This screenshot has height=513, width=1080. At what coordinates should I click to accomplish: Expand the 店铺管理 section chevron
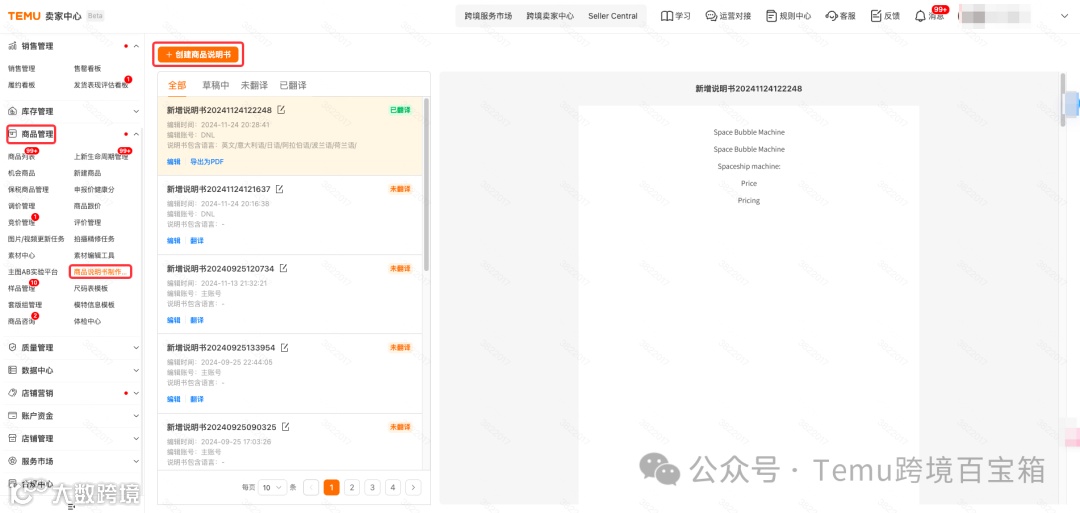click(136, 439)
